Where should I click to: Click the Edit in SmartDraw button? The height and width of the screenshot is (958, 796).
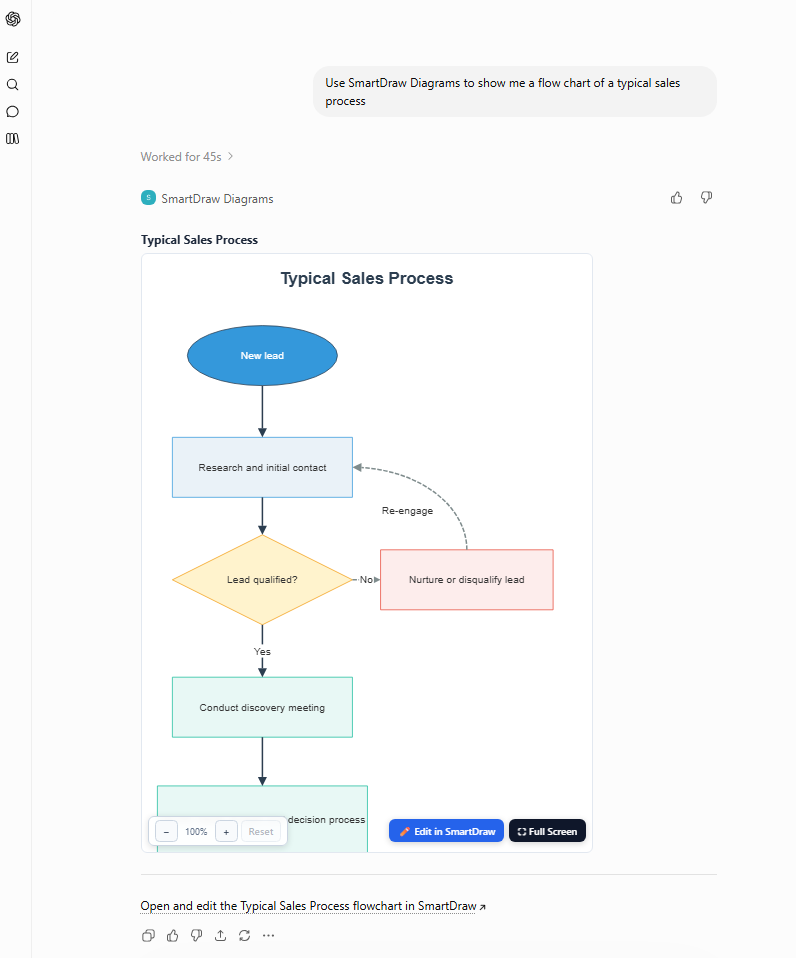coord(447,831)
